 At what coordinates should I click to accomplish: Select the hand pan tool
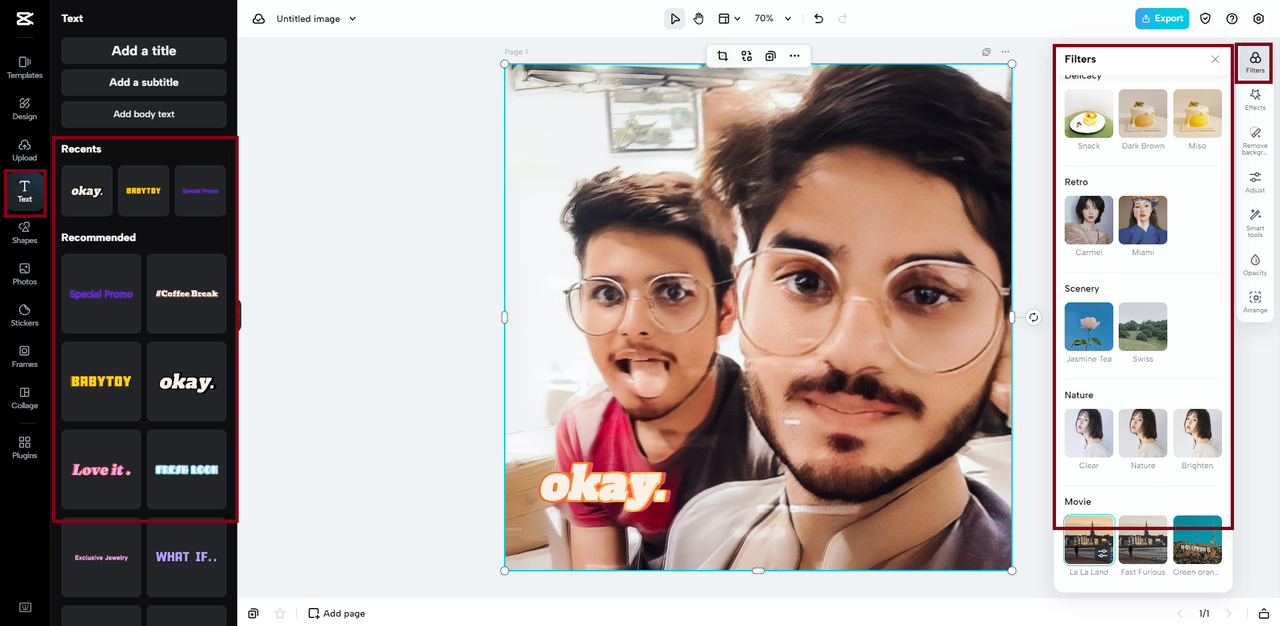pos(699,18)
